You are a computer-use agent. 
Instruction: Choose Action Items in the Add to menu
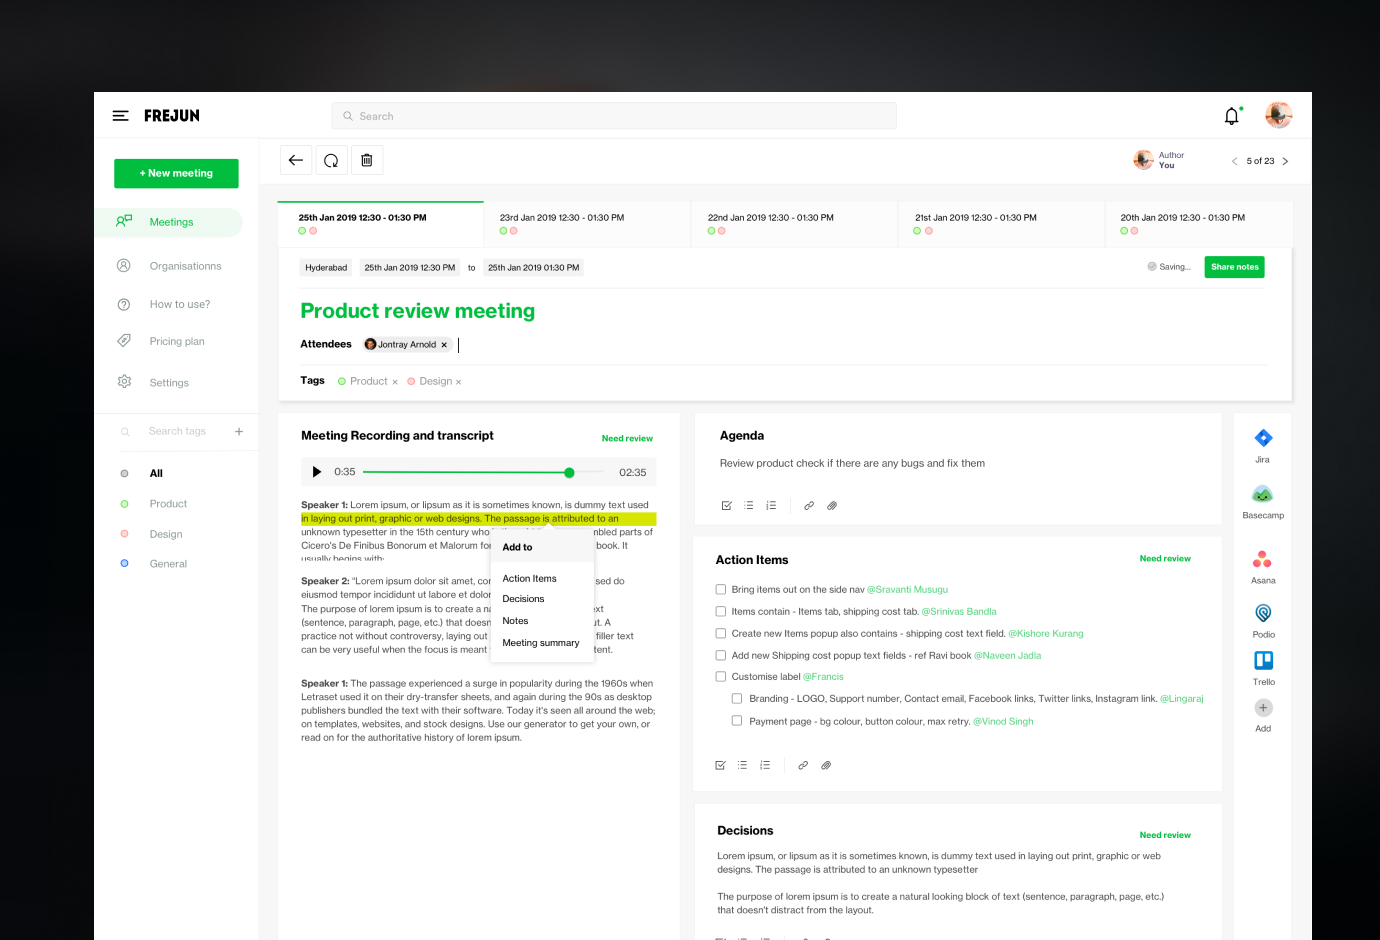pos(529,579)
